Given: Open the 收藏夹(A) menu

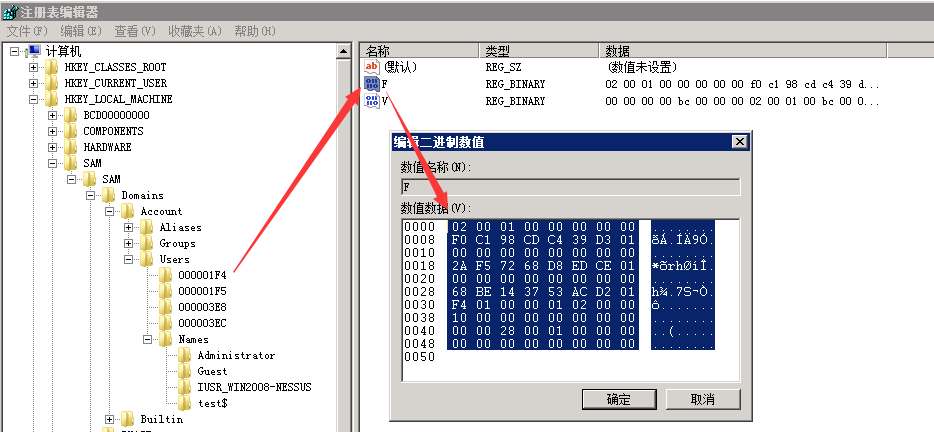Looking at the screenshot, I should point(194,31).
